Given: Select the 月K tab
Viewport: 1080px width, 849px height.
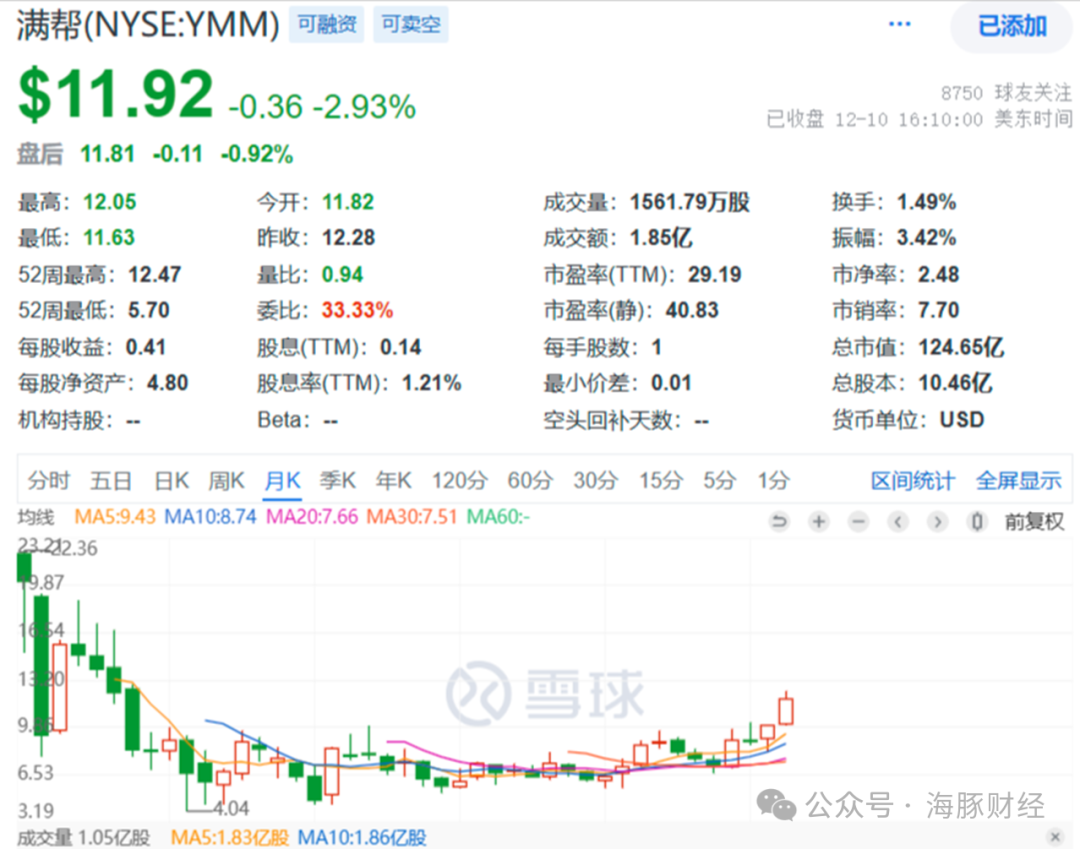Looking at the screenshot, I should [282, 480].
